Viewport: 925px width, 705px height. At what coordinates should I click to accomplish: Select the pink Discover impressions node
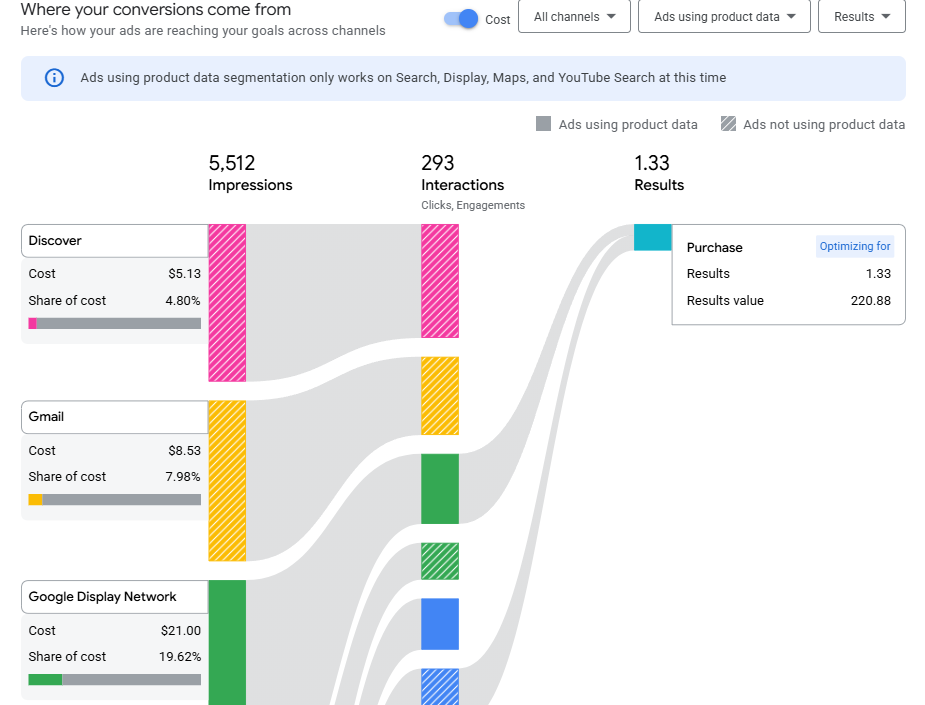226,300
